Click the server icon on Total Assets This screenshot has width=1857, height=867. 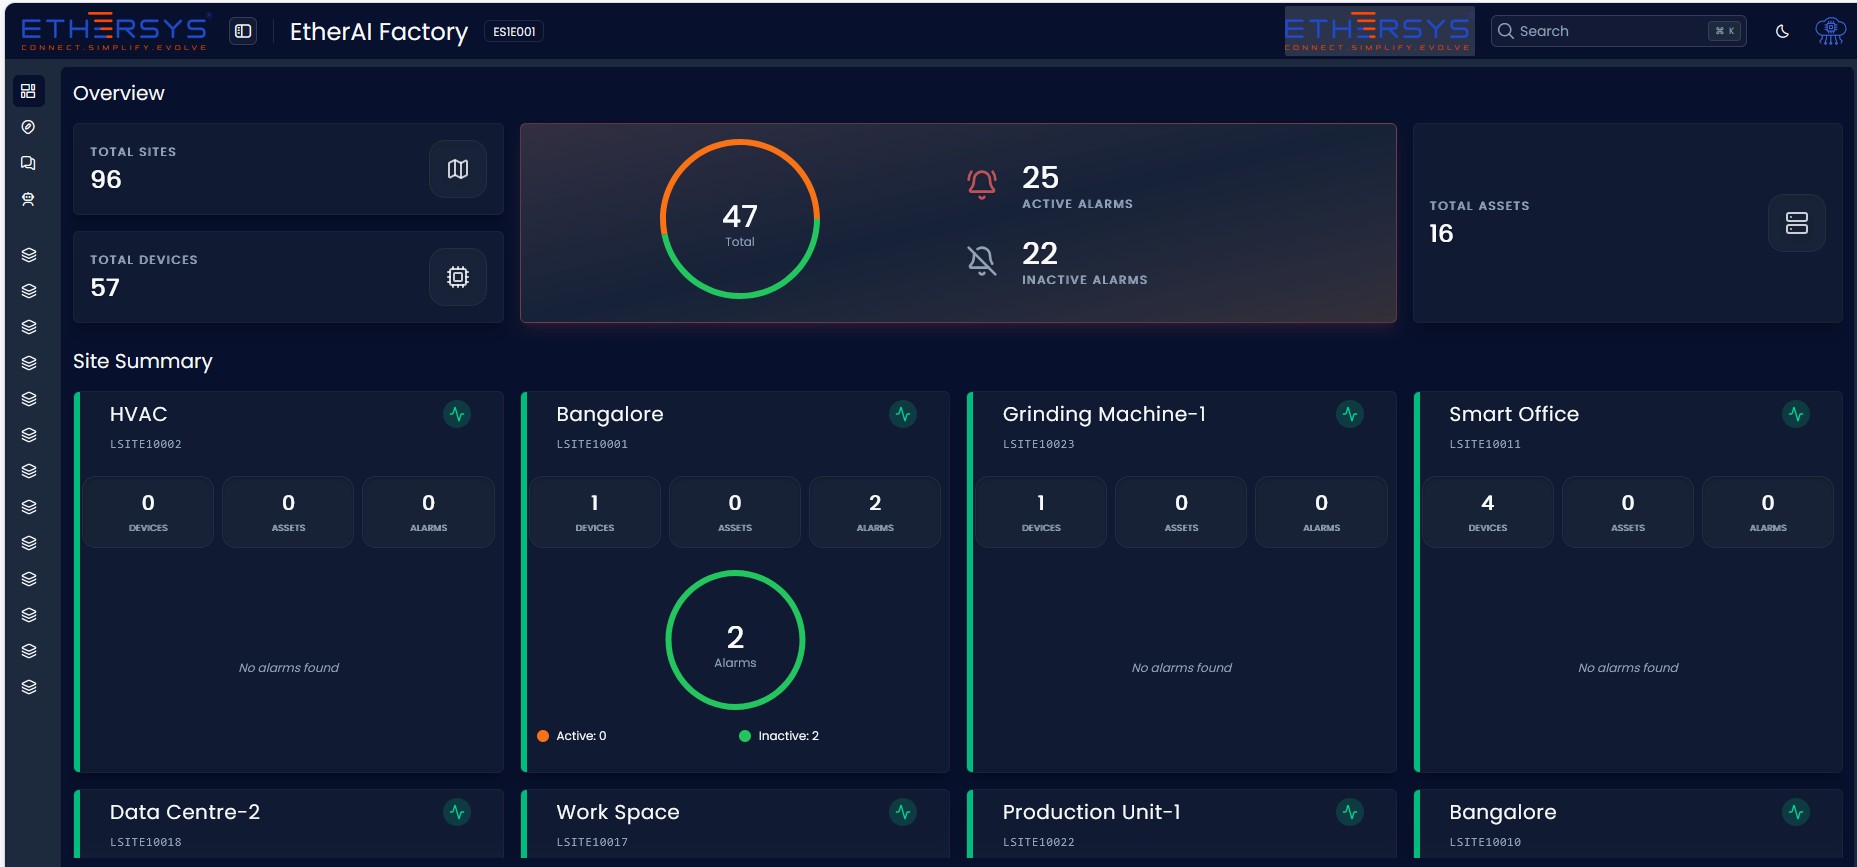[x=1796, y=223]
